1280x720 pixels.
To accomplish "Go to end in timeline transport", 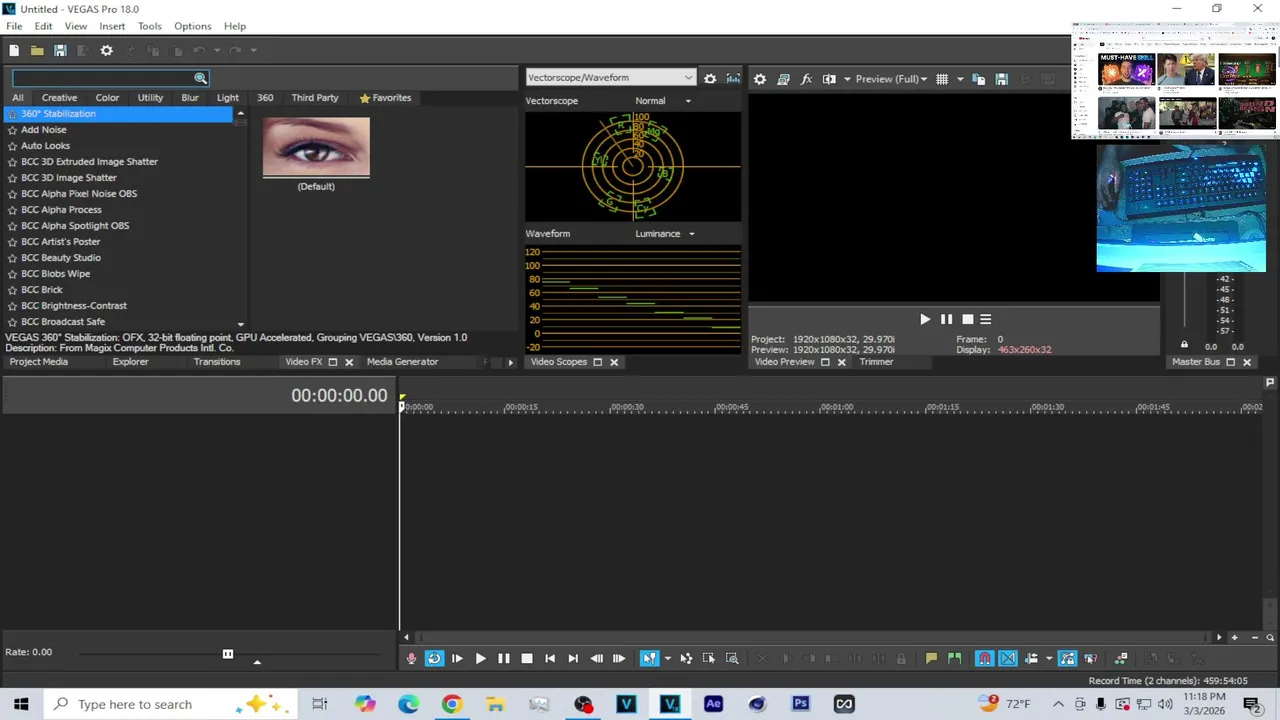I will pos(573,658).
